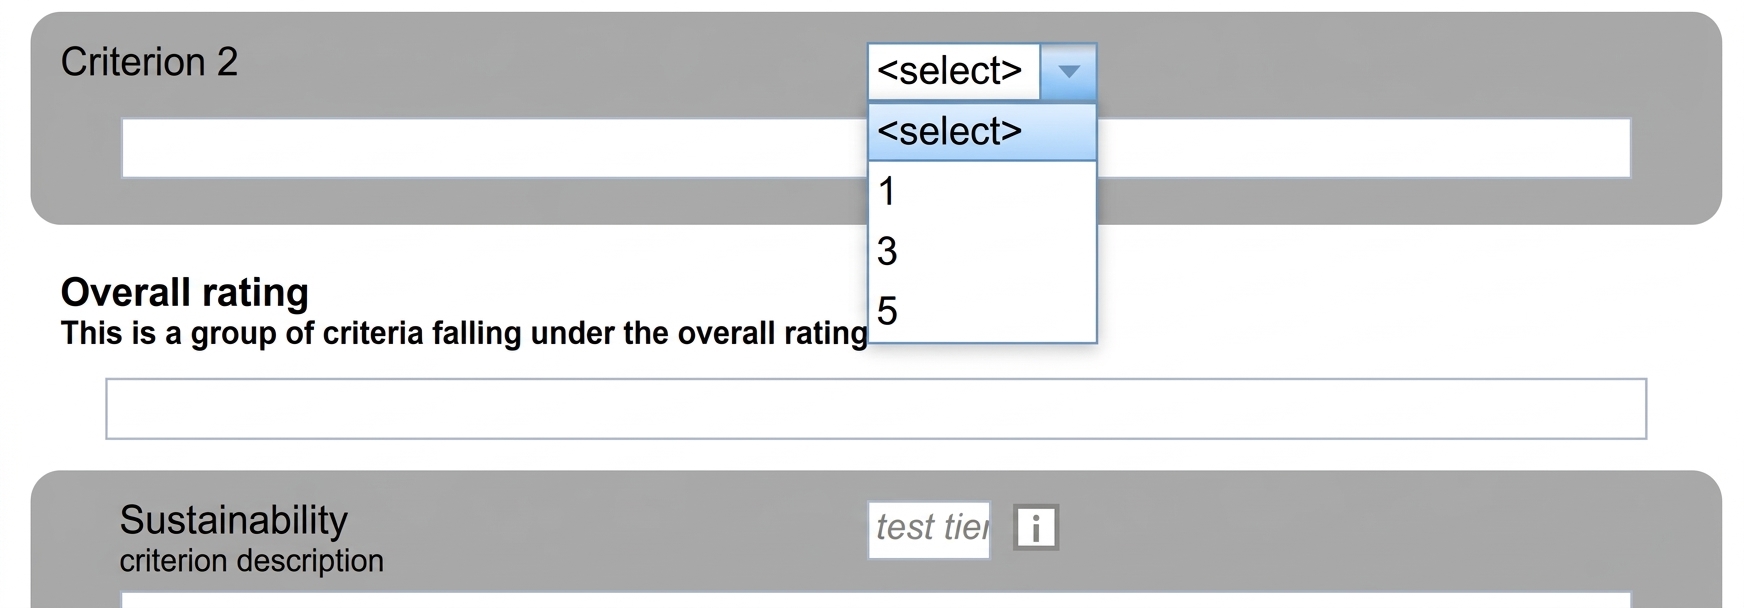The height and width of the screenshot is (608, 1744).
Task: Select rating 5 from the dropdown list
Action: click(x=982, y=311)
